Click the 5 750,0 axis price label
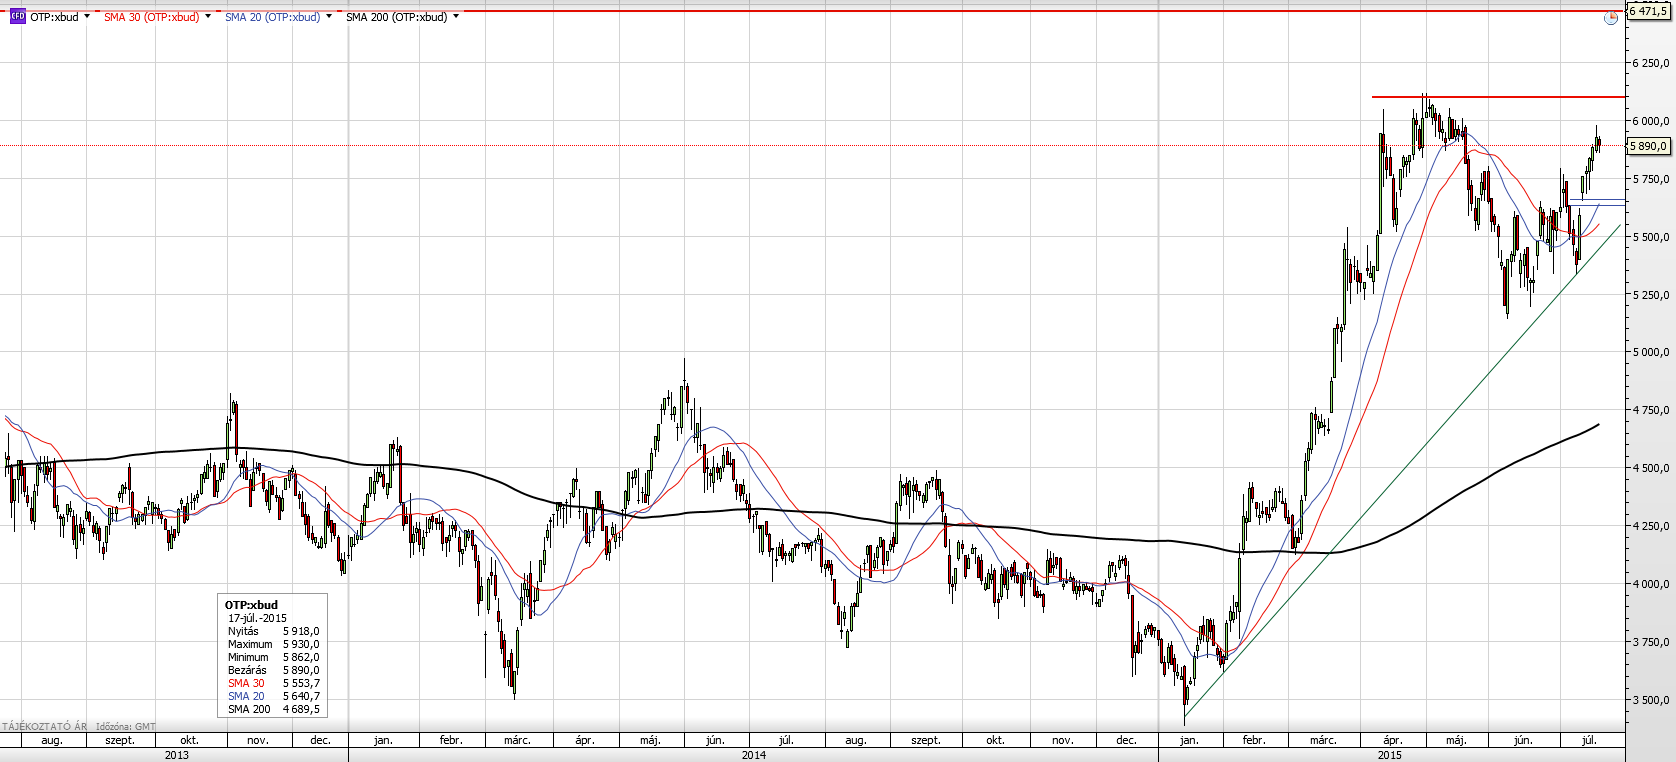The height and width of the screenshot is (762, 1676). click(1650, 179)
